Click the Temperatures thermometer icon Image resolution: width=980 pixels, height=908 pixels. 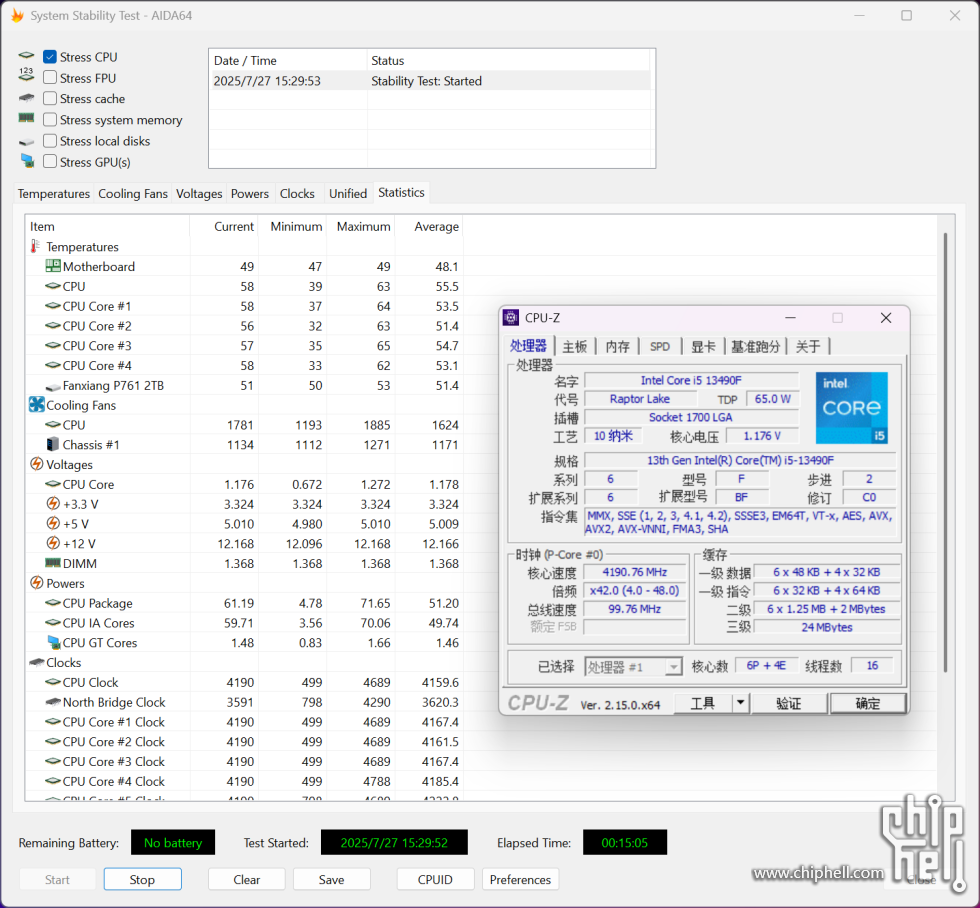(x=35, y=246)
